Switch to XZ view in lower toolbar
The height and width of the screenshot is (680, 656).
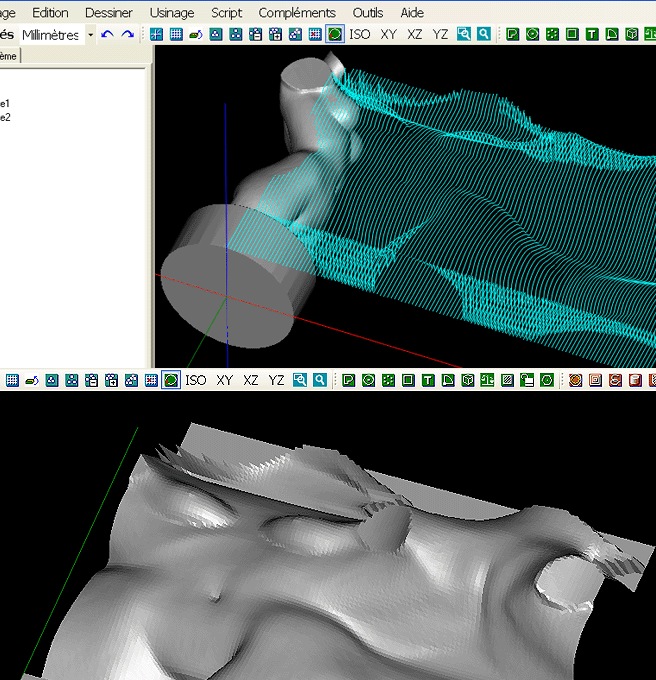pos(251,380)
